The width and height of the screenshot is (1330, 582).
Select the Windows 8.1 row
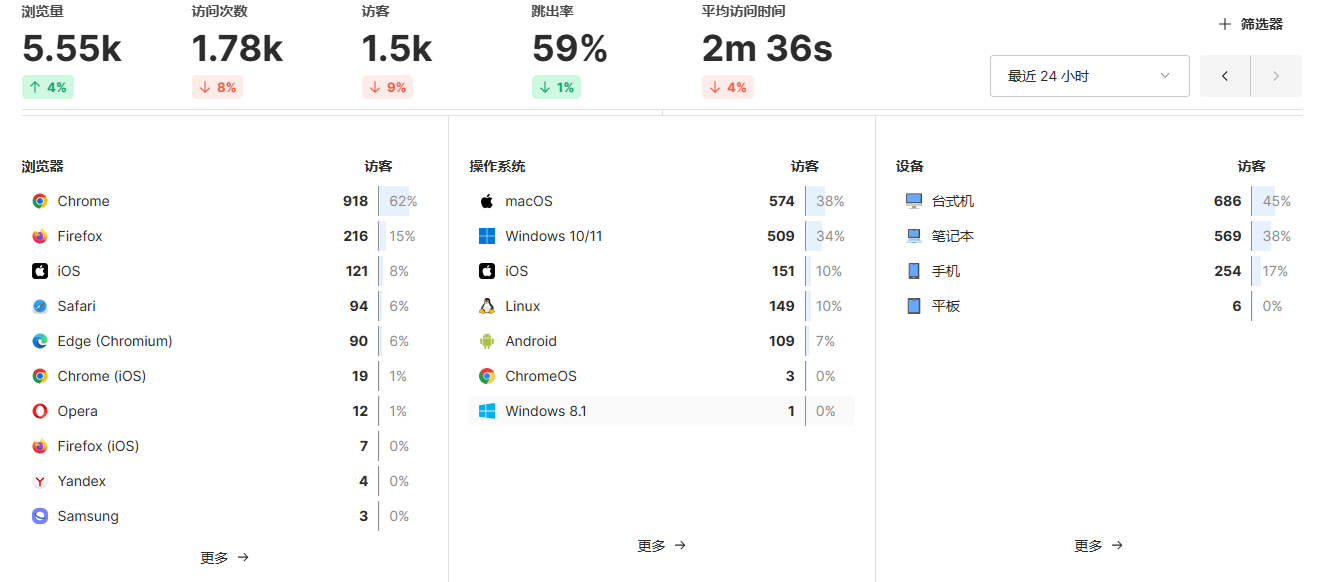click(661, 411)
